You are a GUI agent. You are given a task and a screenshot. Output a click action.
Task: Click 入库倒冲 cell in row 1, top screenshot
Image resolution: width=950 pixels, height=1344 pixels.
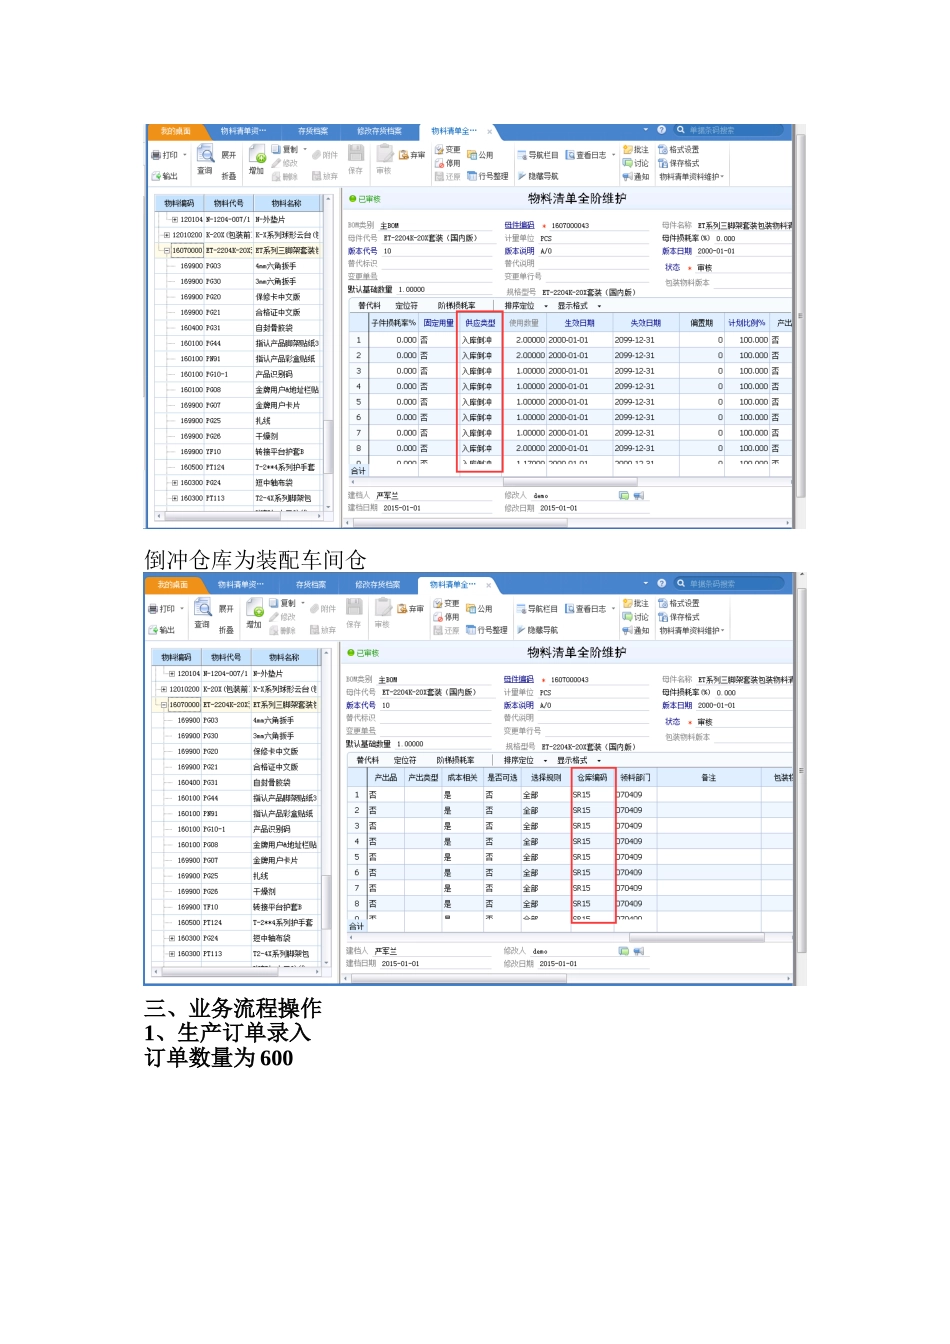tap(480, 340)
